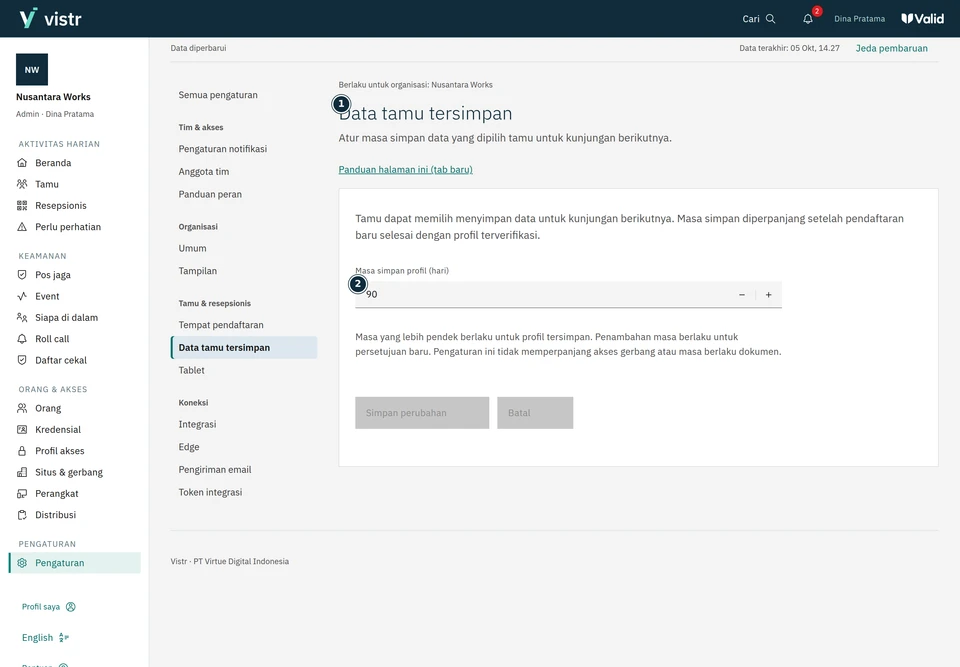Click the Vistr logo icon
Image resolution: width=960 pixels, height=667 pixels.
pos(28,18)
